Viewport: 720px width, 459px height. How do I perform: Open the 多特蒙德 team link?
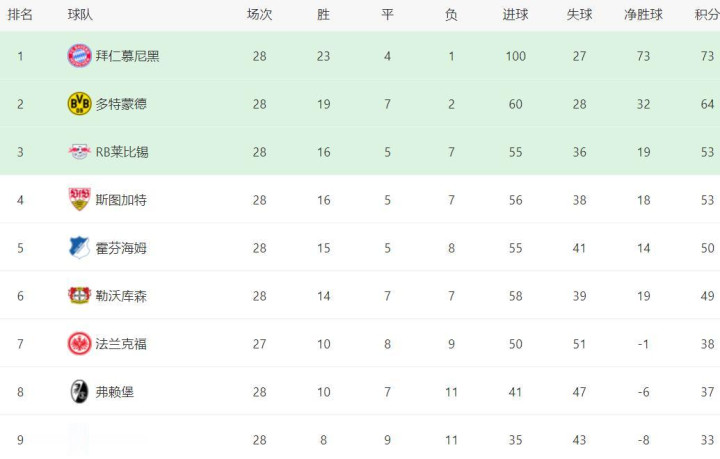[121, 104]
